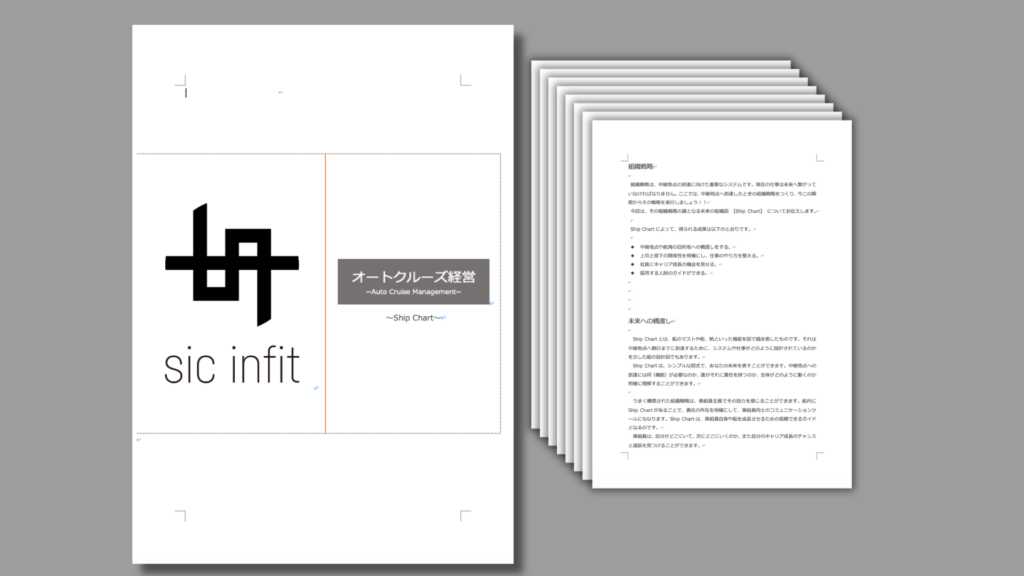Viewport: 1024px width, 576px height.
Task: Click the bottom-left crop mark on cover page
Action: pos(181,515)
